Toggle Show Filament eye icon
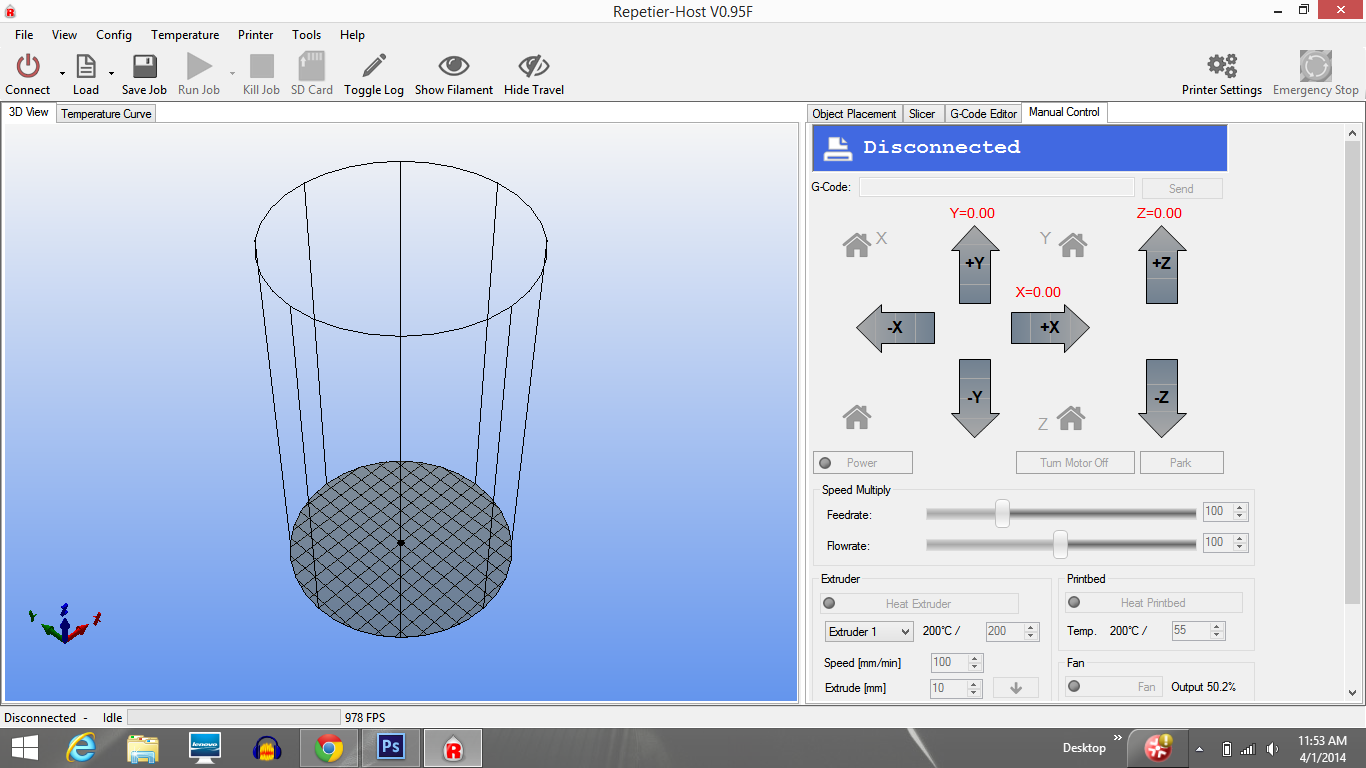This screenshot has width=1366, height=768. pos(454,67)
